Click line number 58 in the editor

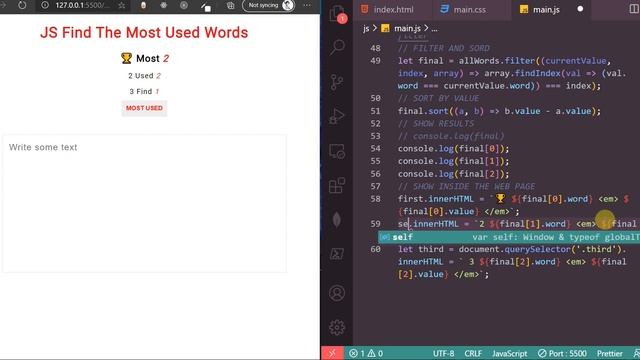click(375, 199)
